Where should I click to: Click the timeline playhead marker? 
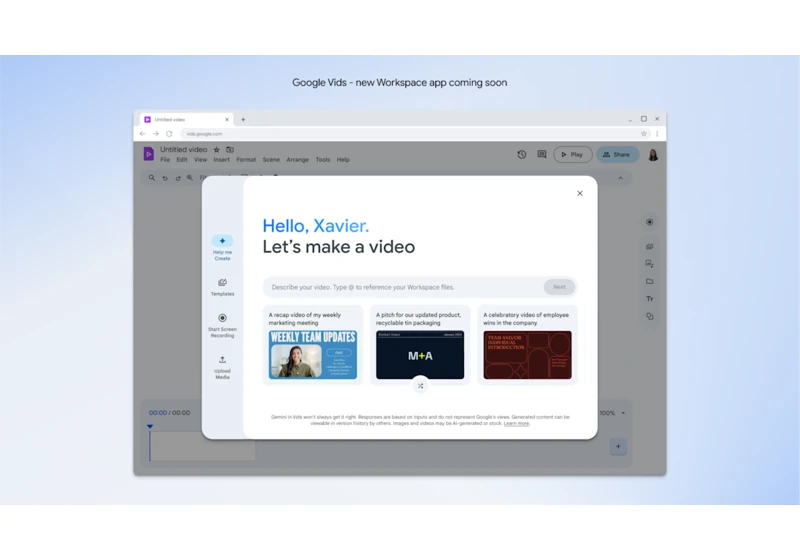(x=150, y=426)
